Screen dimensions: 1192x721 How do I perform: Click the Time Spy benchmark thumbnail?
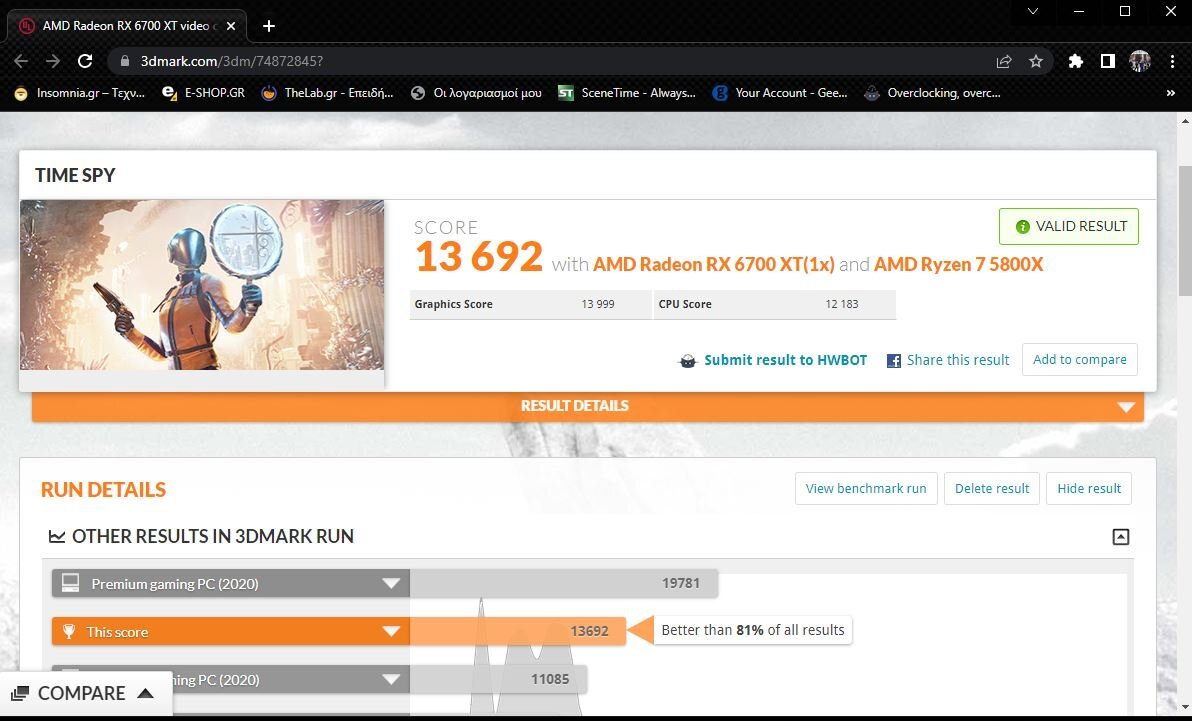pos(202,285)
